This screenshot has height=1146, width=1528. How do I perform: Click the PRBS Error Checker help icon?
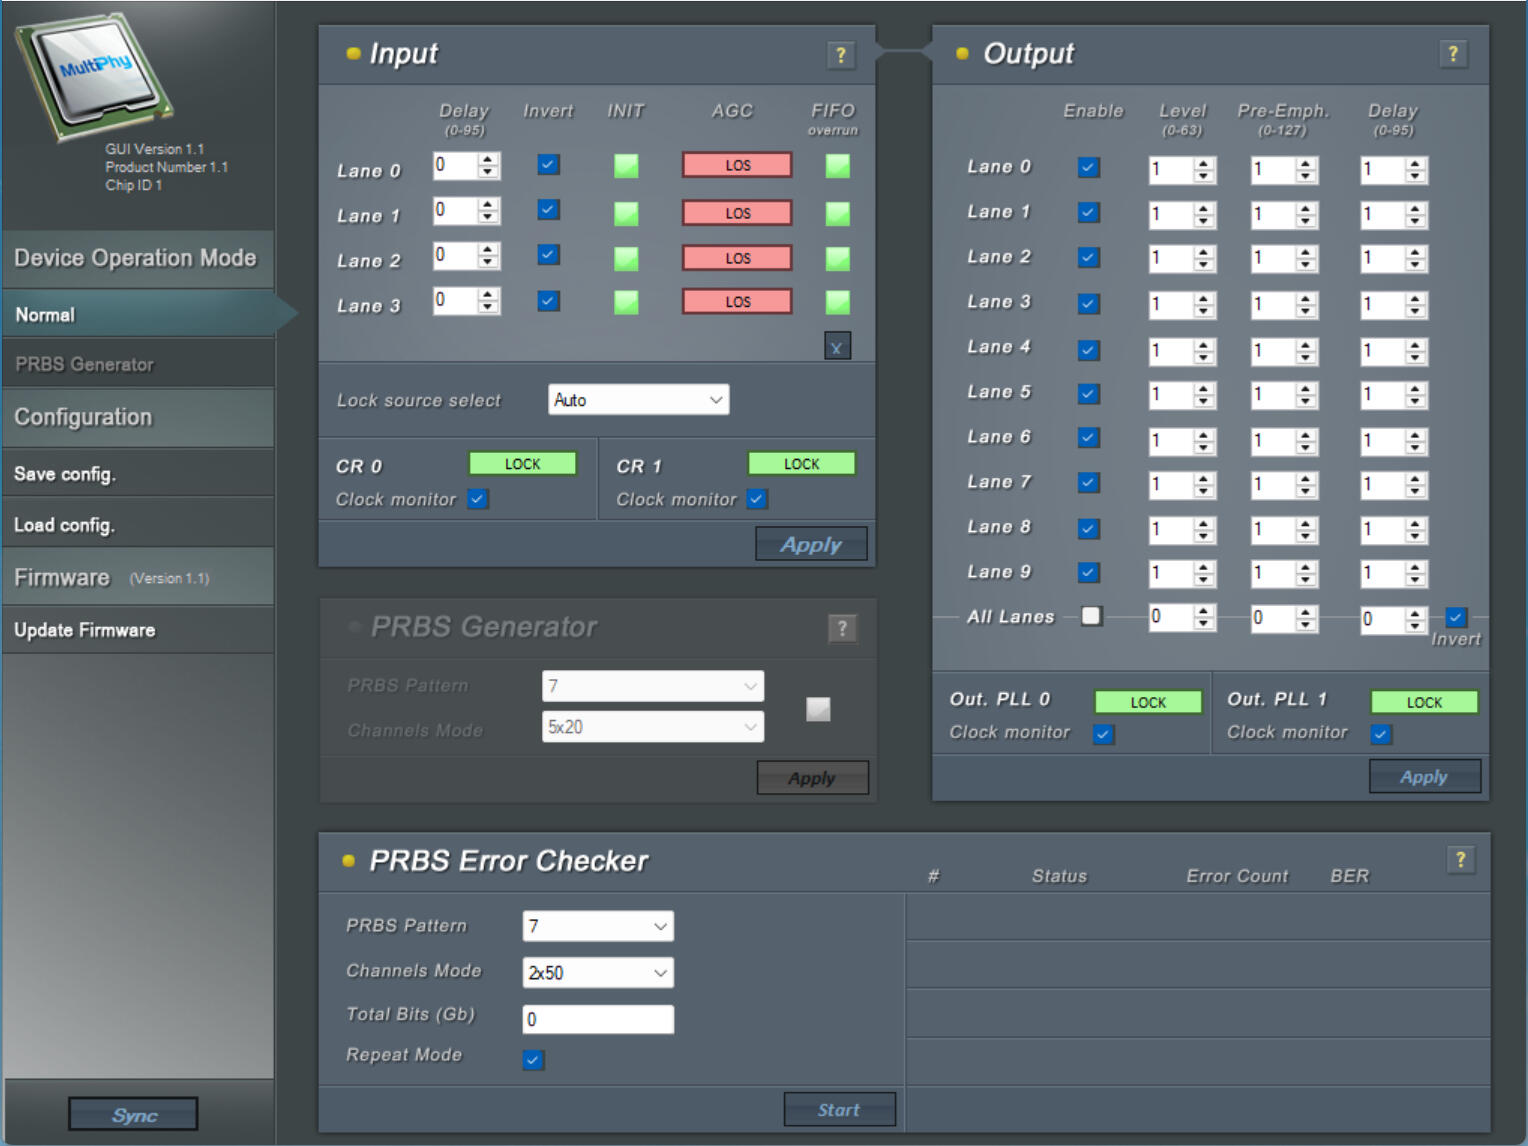(x=1460, y=860)
